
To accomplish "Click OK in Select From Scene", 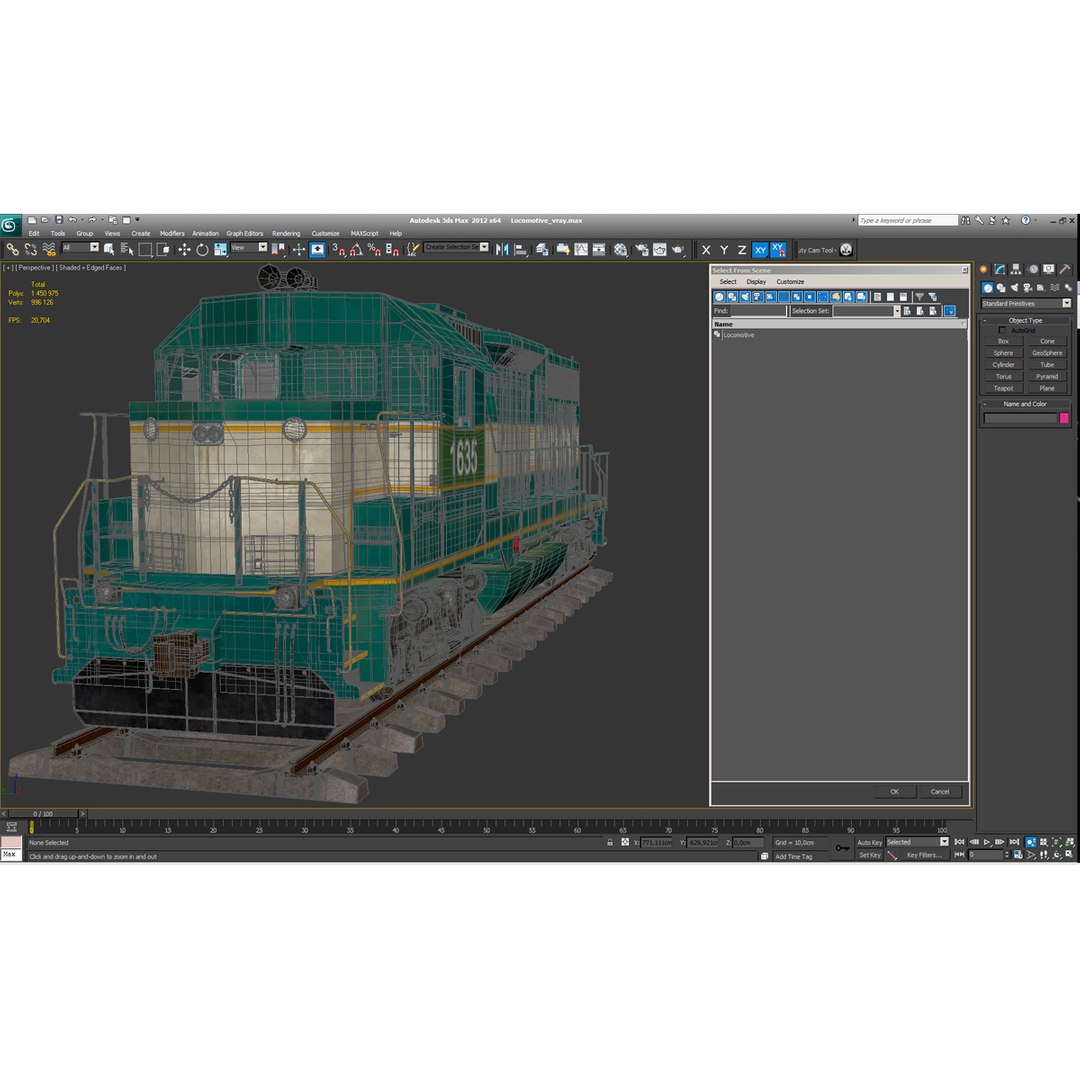I will pyautogui.click(x=895, y=791).
